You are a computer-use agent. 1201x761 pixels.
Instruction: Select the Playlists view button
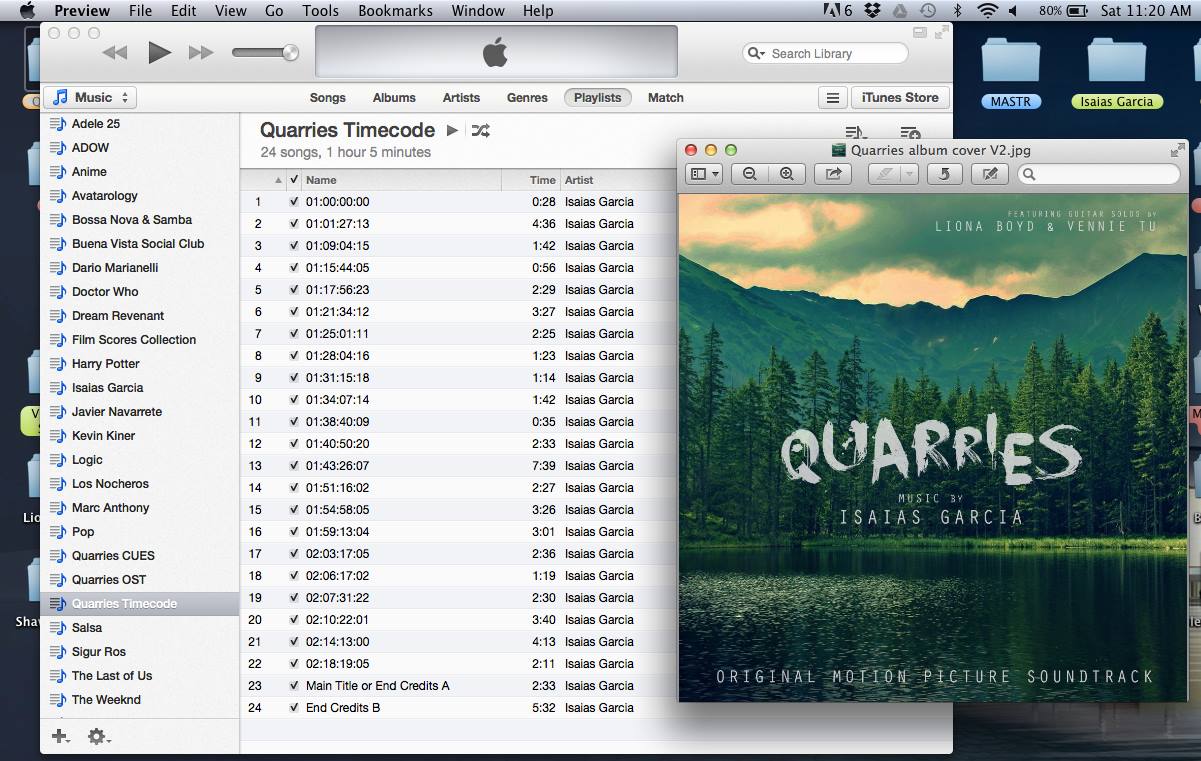pos(598,98)
